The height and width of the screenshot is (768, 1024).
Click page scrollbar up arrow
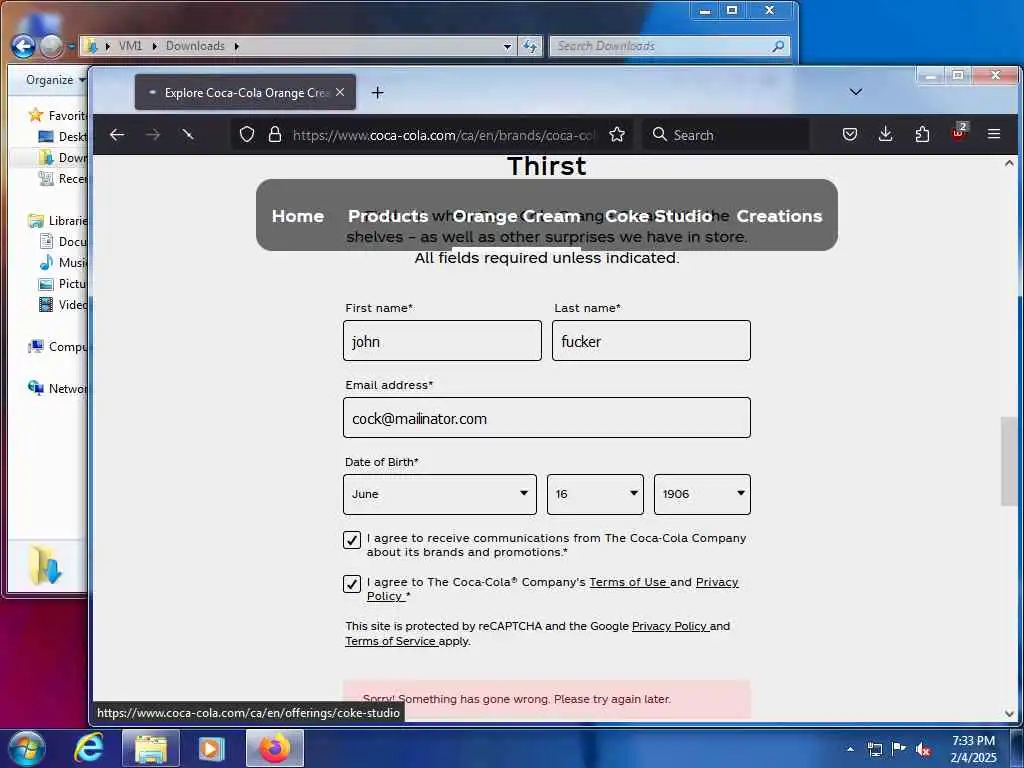(1009, 163)
